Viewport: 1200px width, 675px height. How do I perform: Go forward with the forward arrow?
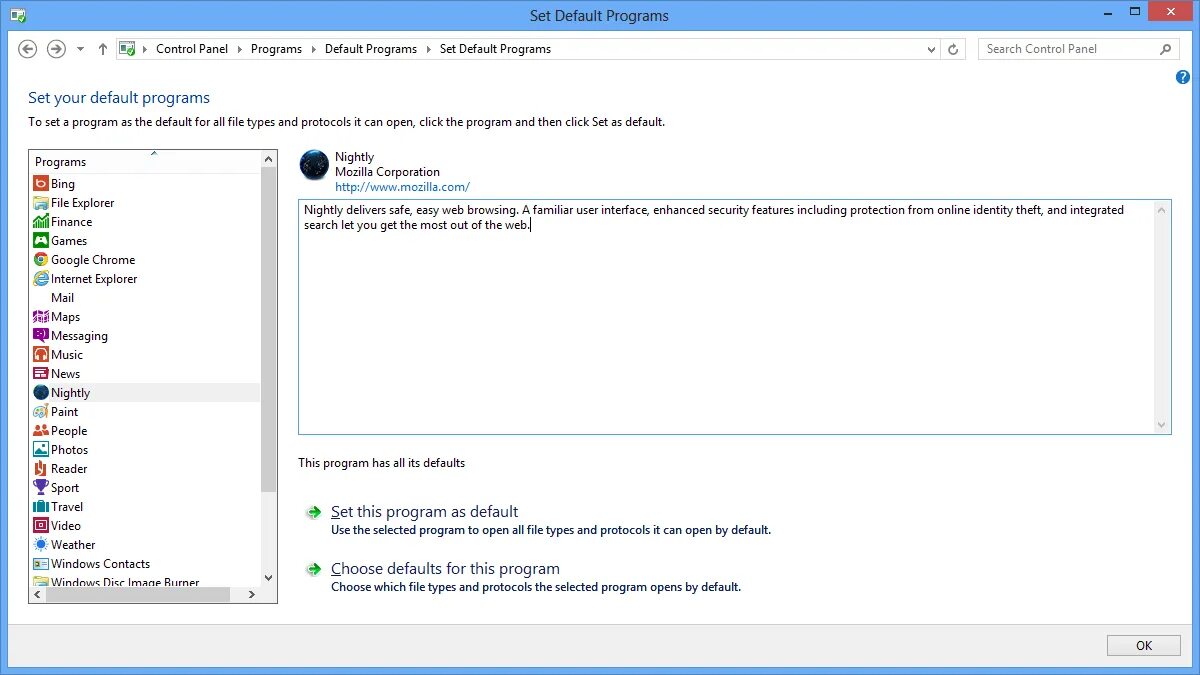57,49
